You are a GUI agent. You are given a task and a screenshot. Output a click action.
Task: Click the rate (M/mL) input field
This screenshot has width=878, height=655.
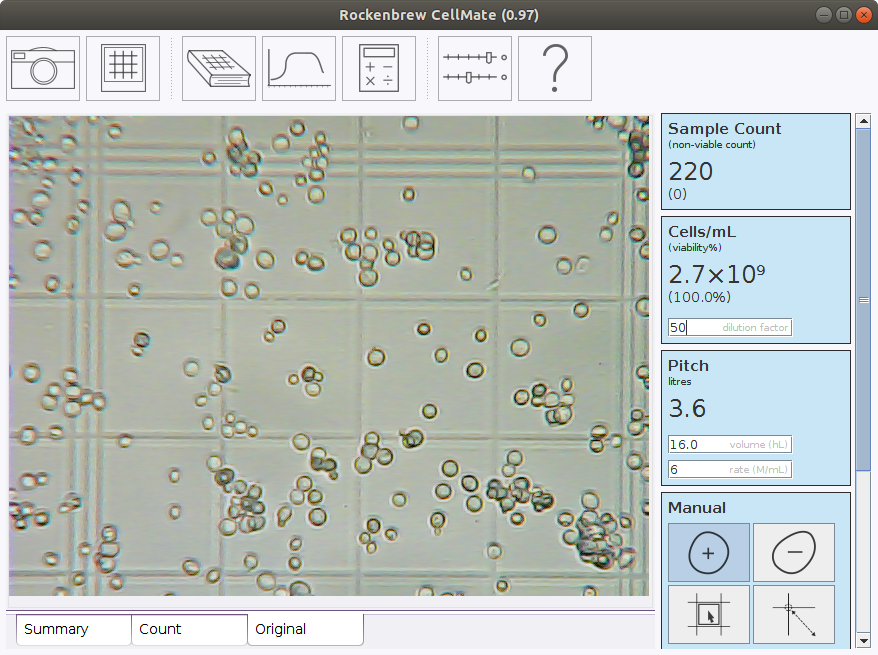point(730,469)
